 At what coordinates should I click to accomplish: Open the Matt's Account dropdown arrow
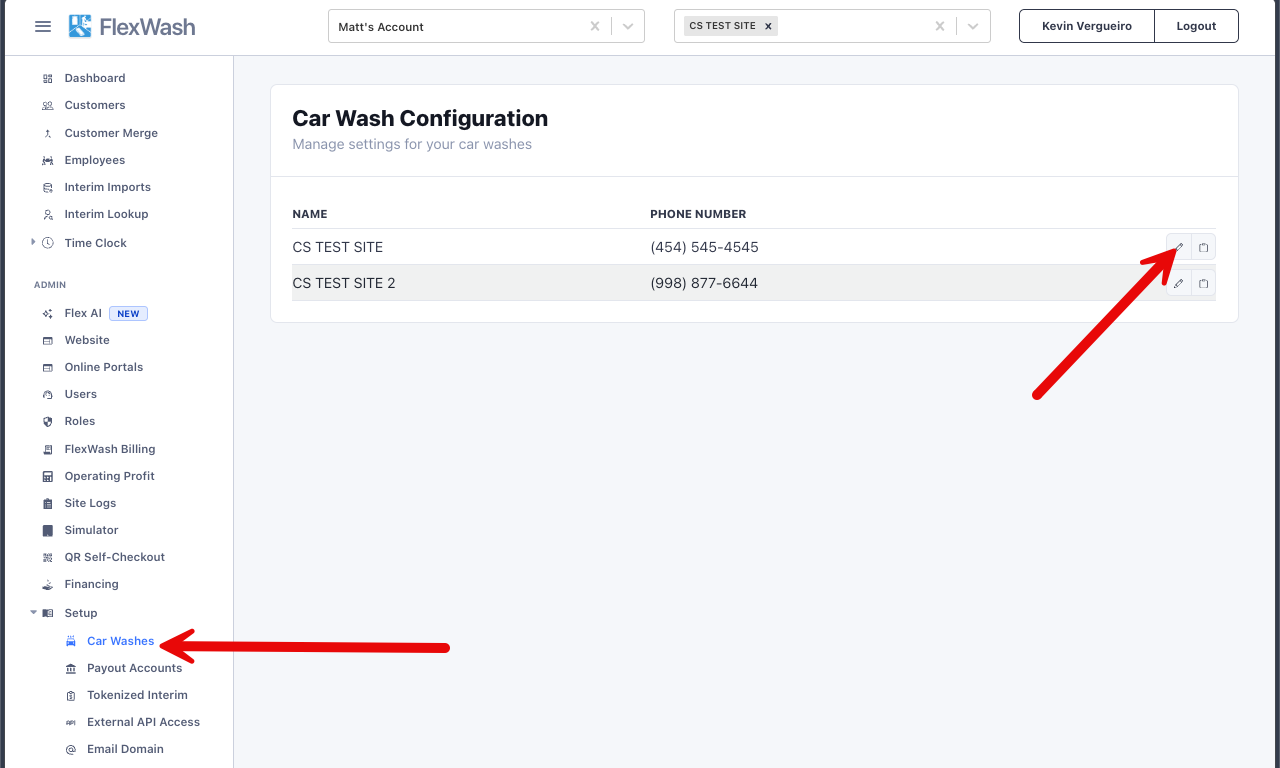628,27
